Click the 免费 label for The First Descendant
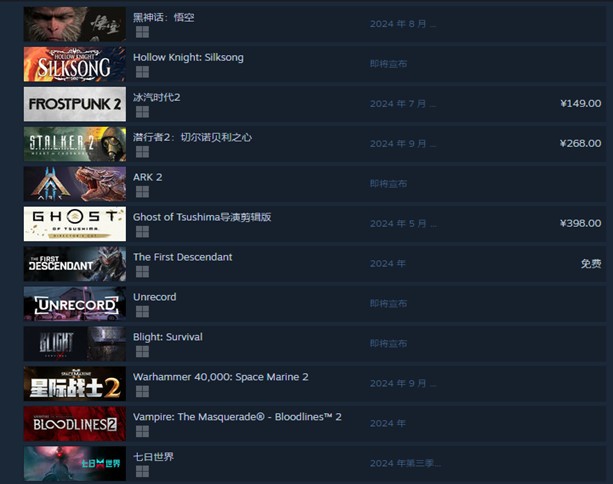This screenshot has width=613, height=484. (591, 264)
